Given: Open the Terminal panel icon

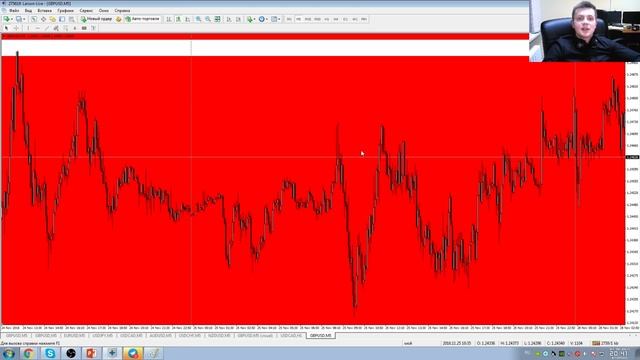Looking at the screenshot, I should 62,19.
